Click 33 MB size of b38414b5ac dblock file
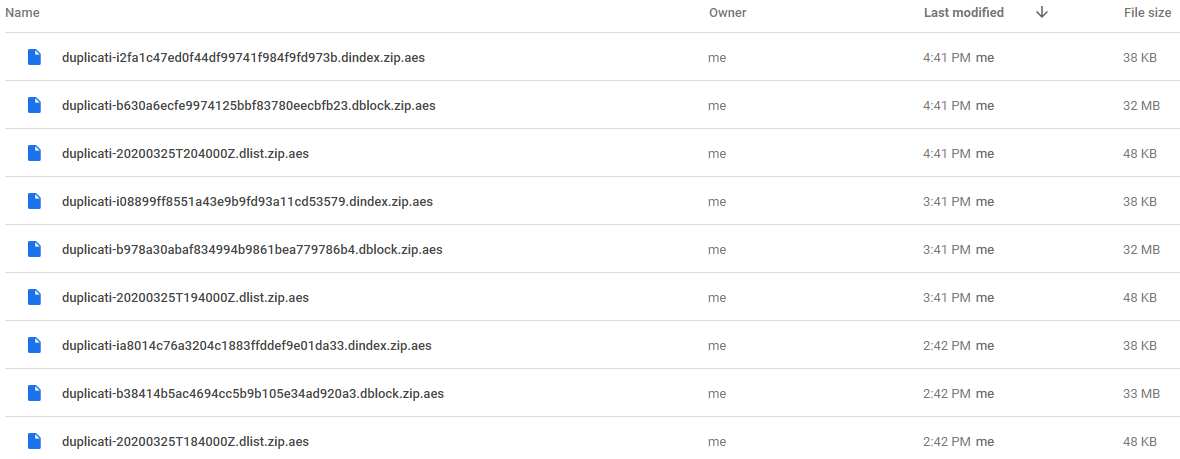This screenshot has height=459, width=1180. [1141, 394]
